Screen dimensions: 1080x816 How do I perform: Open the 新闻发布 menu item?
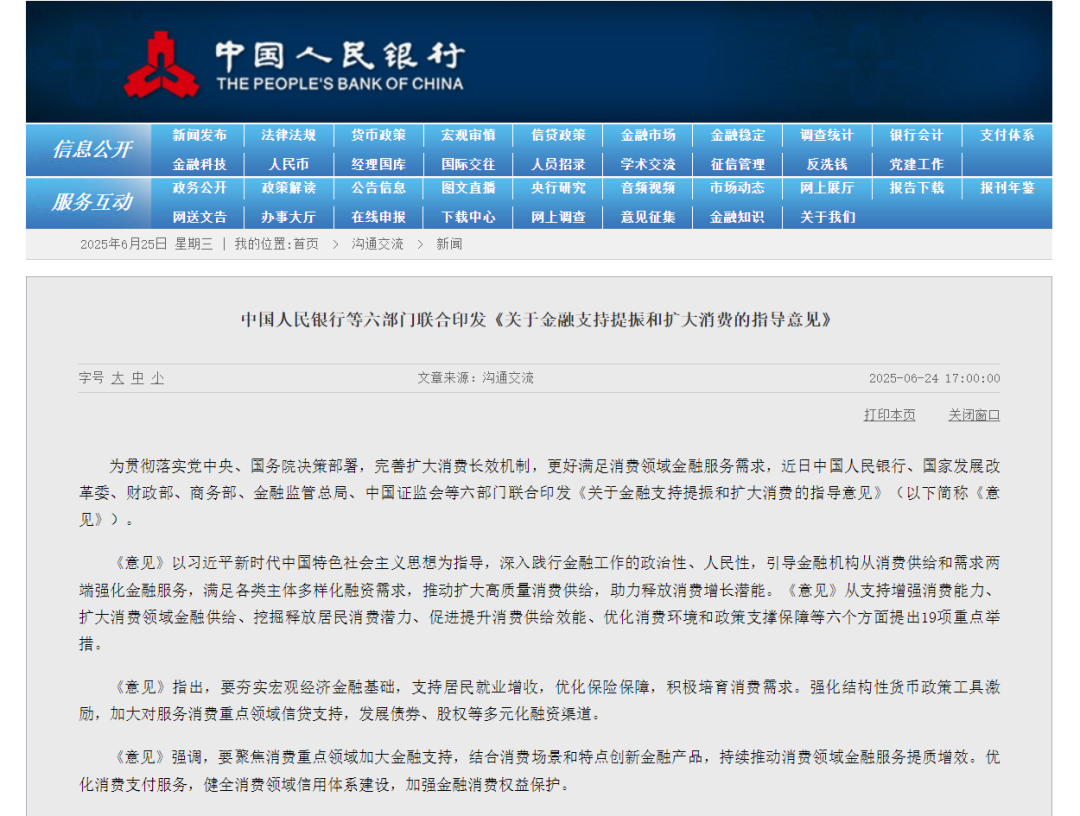pyautogui.click(x=200, y=135)
